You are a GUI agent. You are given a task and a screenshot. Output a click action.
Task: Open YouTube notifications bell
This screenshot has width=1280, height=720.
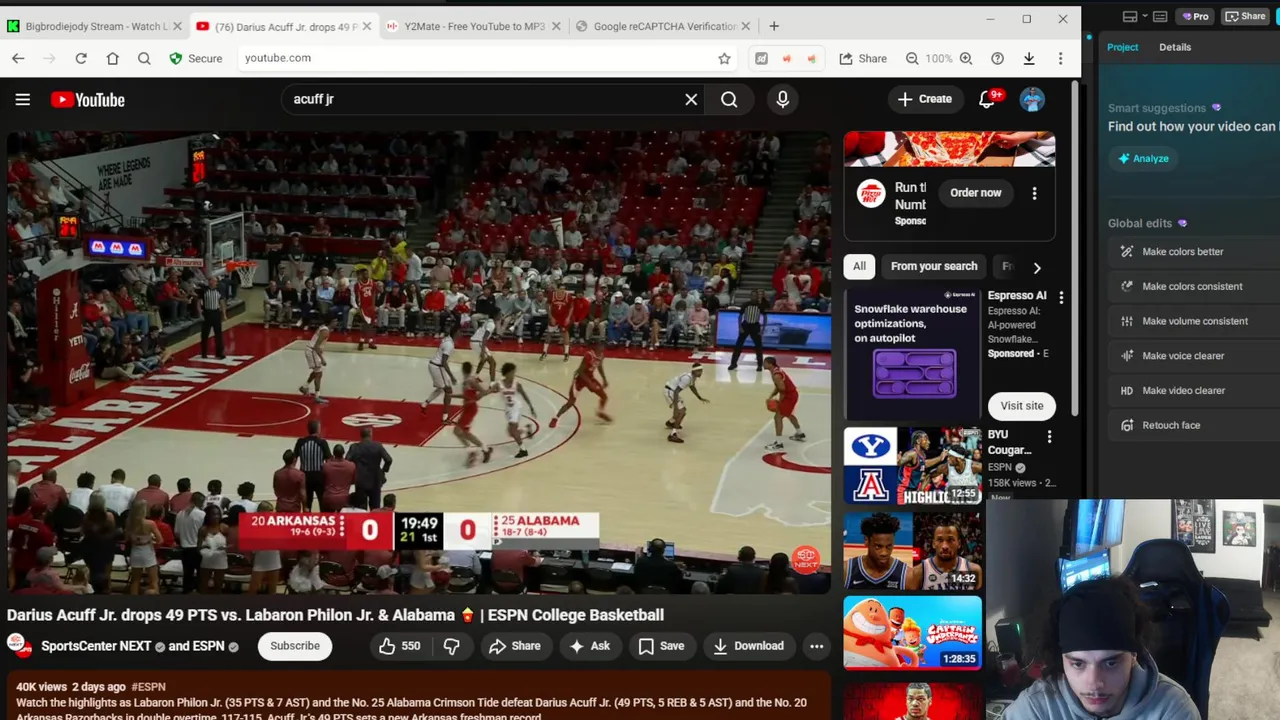coord(987,99)
